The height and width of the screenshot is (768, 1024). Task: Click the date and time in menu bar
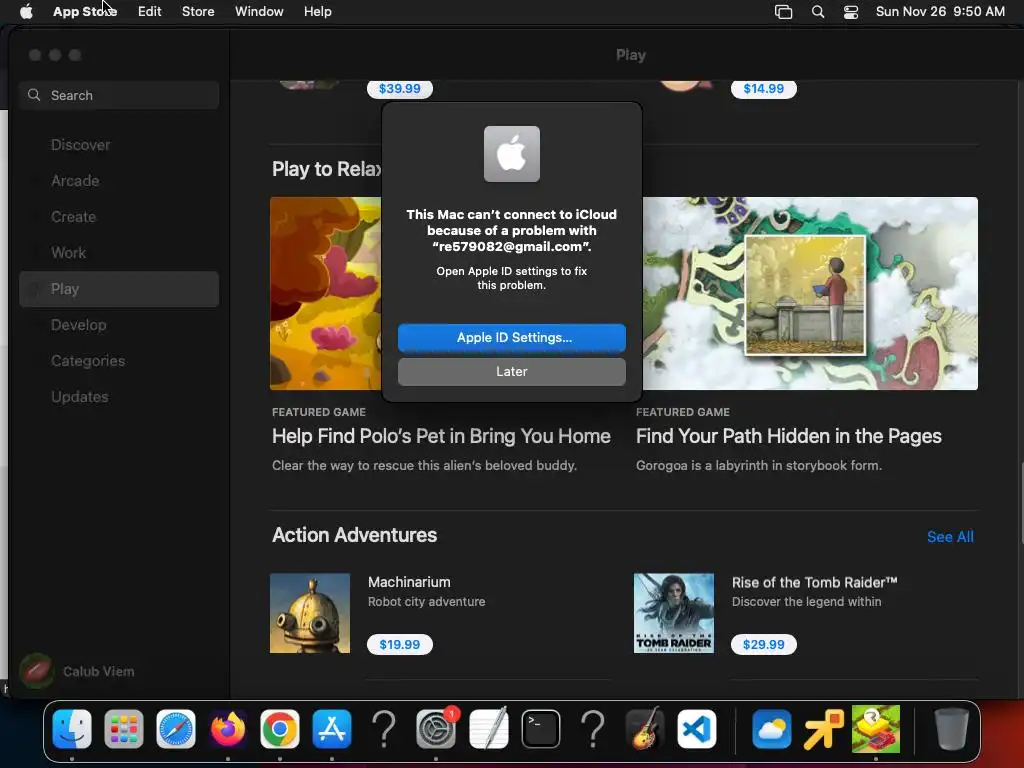click(x=940, y=11)
